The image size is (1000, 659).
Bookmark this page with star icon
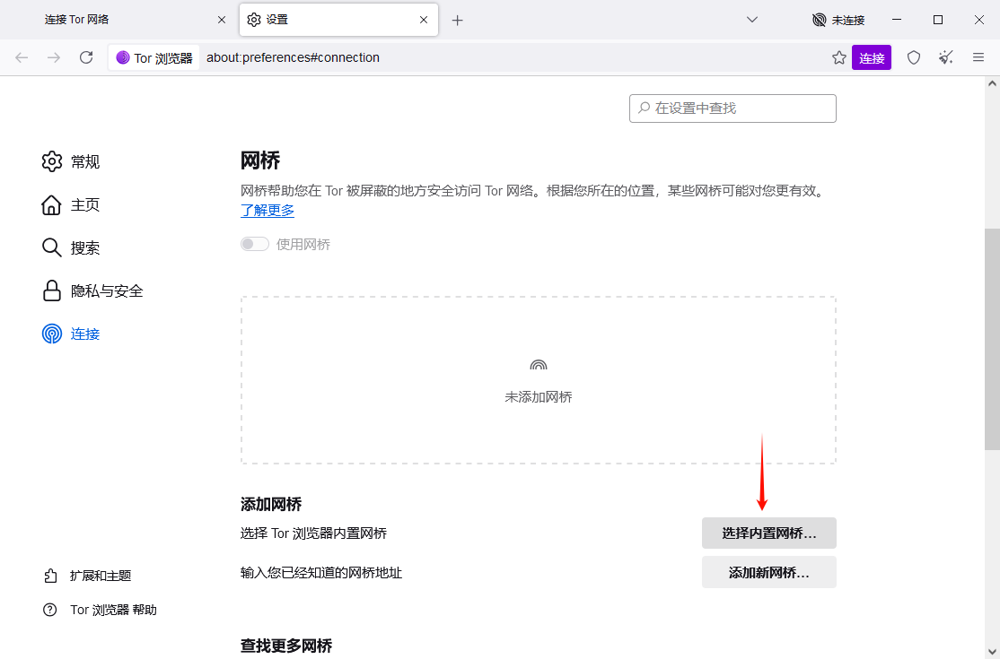coord(839,58)
